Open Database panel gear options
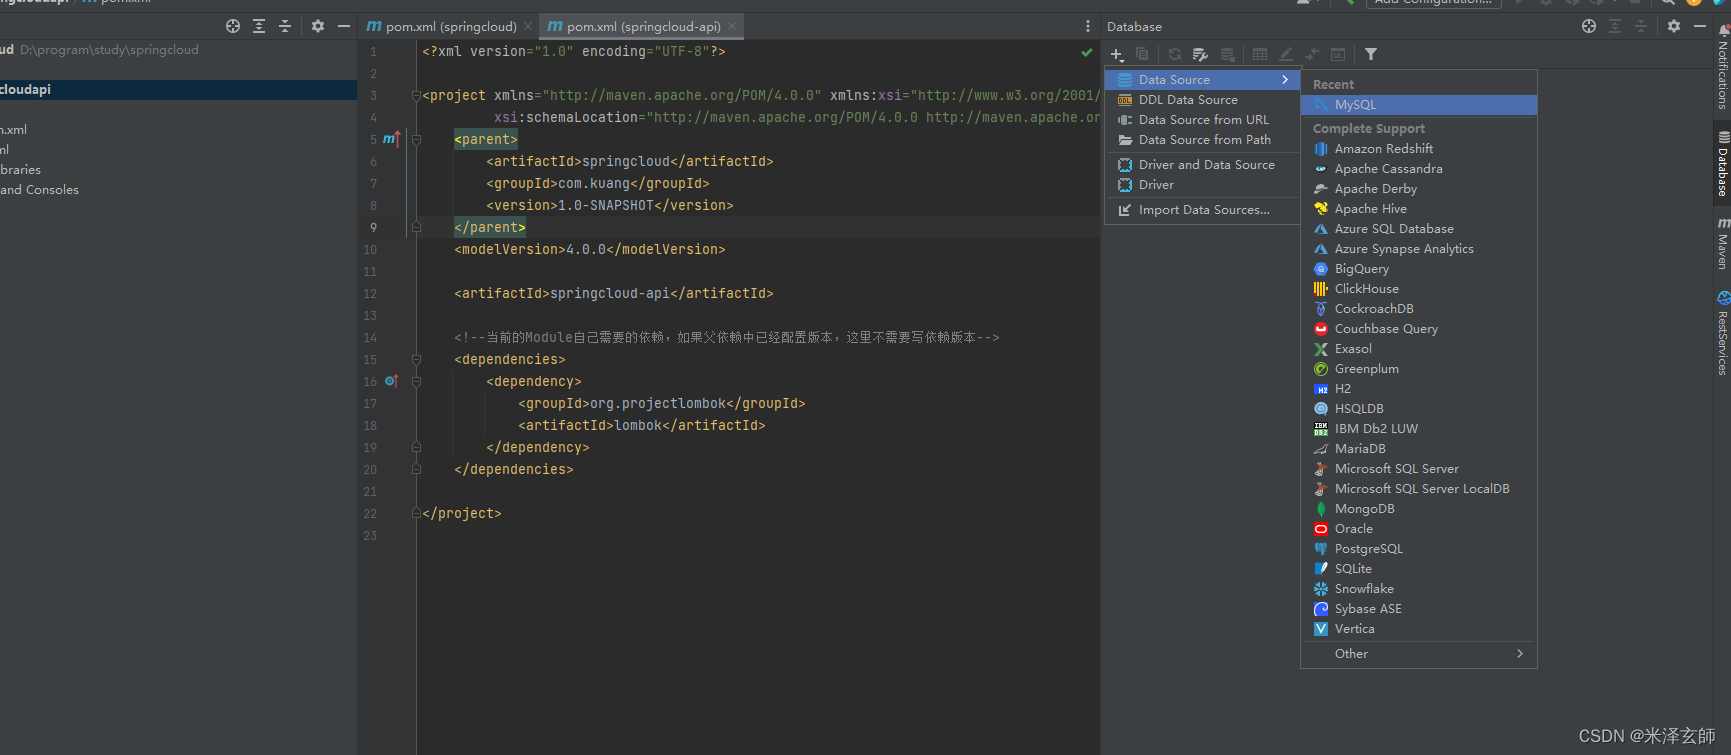This screenshot has width=1731, height=755. (1674, 26)
